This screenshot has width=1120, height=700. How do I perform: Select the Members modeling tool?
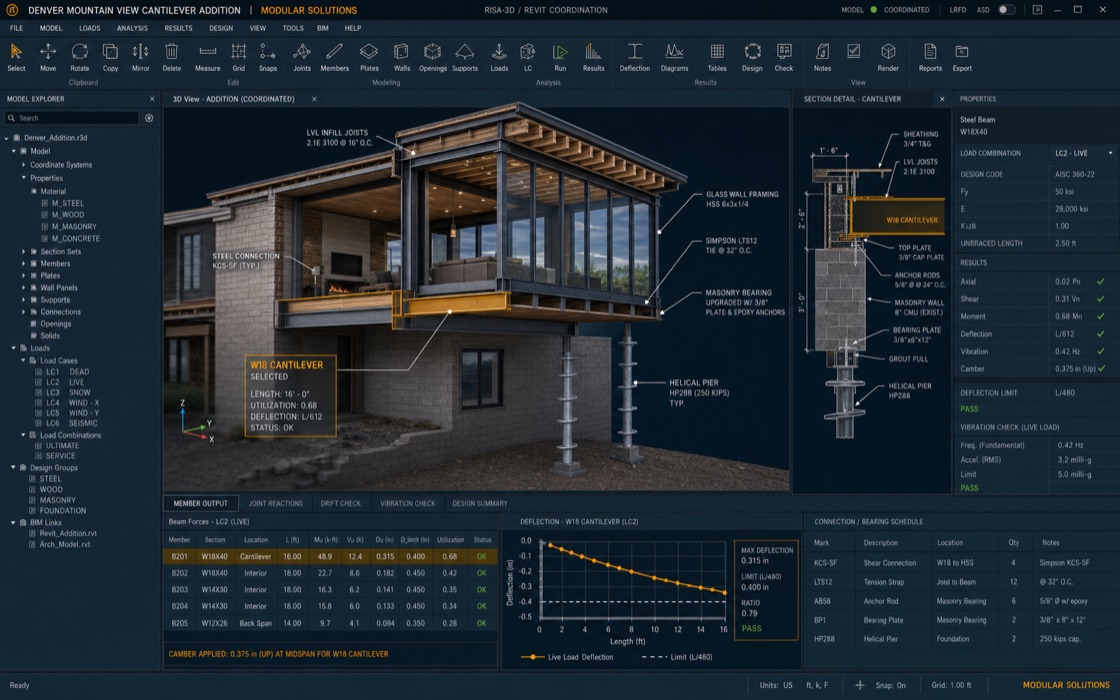pyautogui.click(x=334, y=57)
